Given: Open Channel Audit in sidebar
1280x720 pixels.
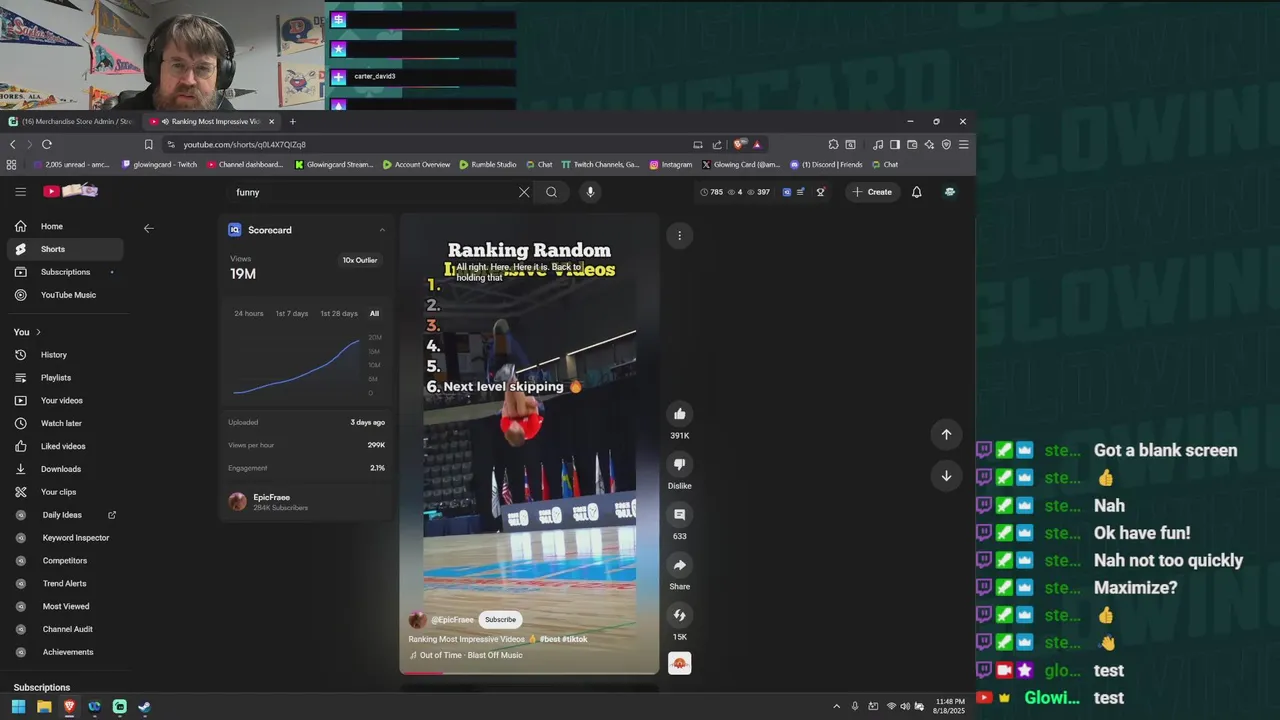Looking at the screenshot, I should [x=65, y=629].
